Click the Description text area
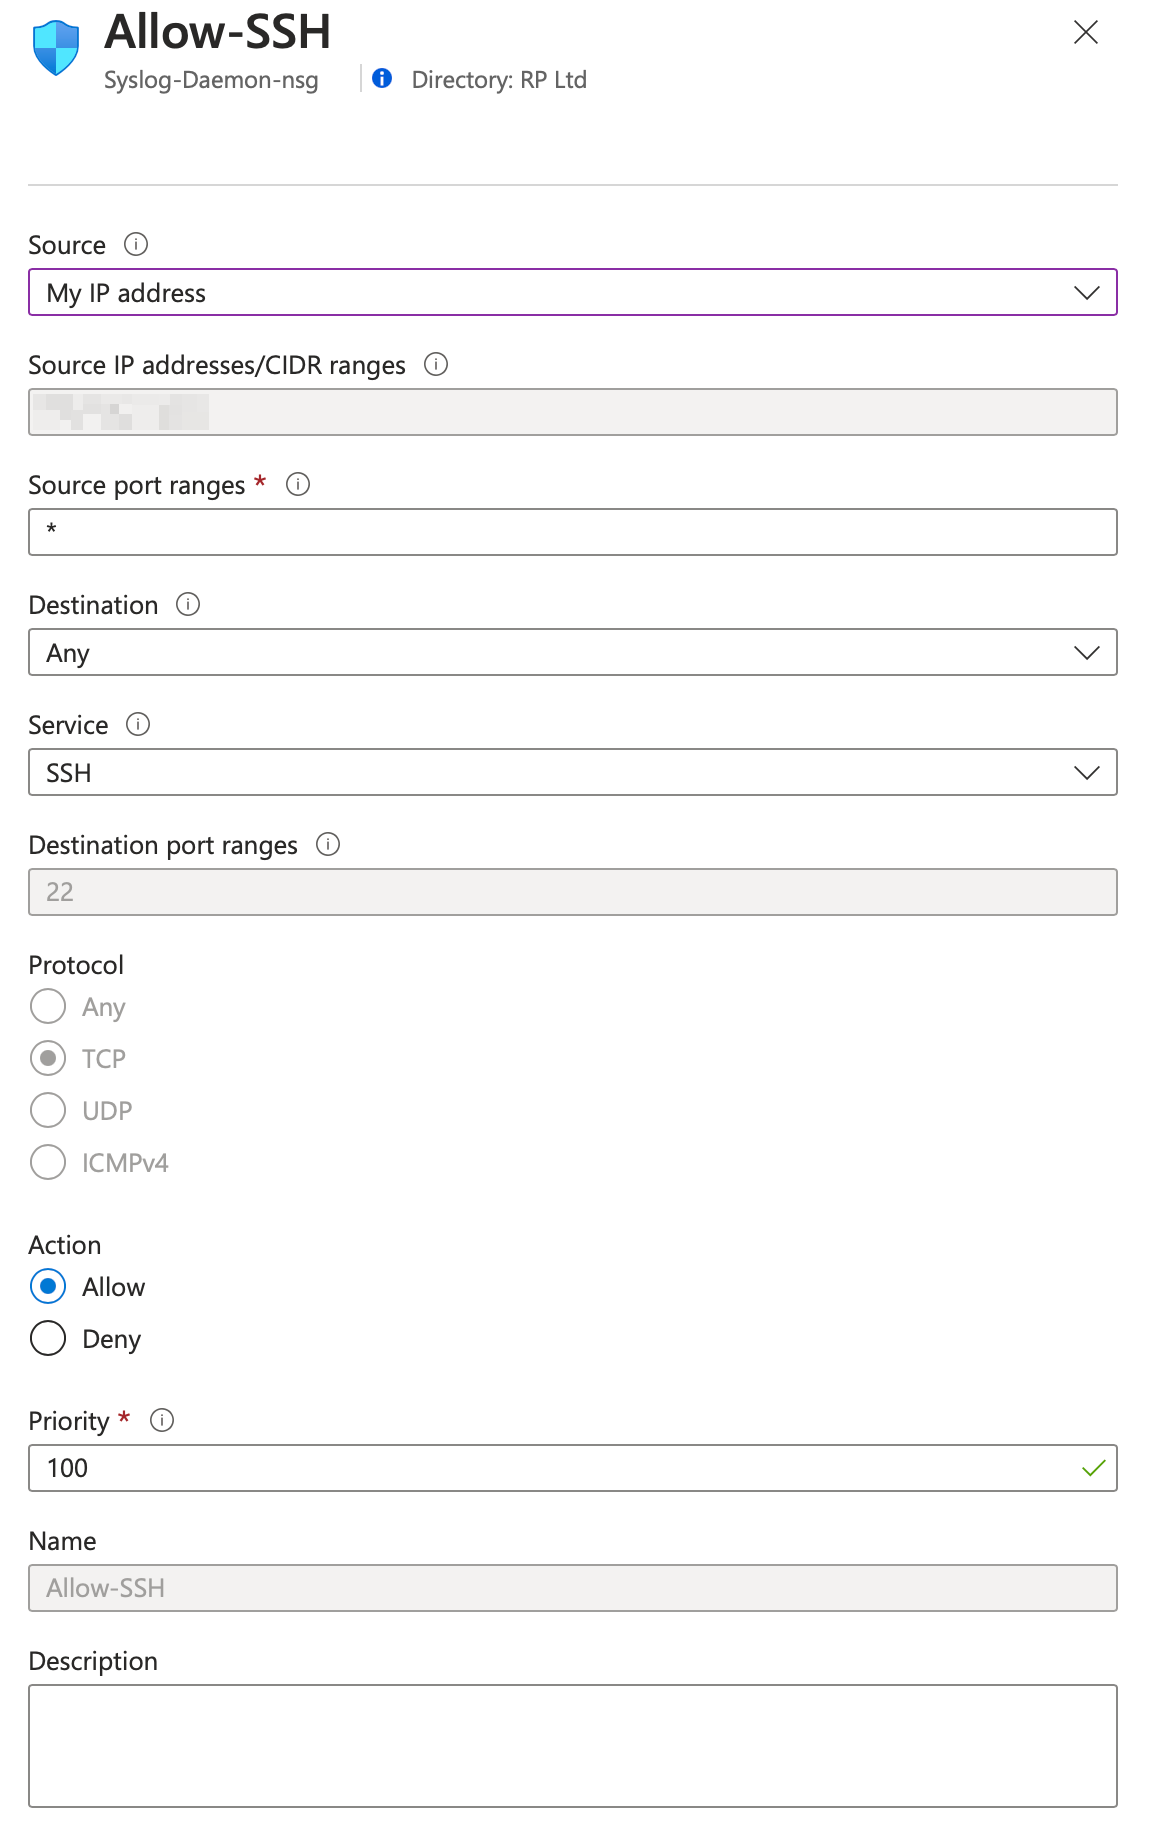 [573, 1746]
